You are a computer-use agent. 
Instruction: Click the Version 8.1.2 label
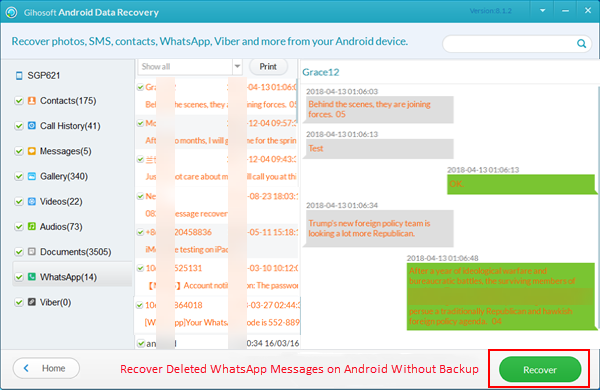tap(491, 11)
